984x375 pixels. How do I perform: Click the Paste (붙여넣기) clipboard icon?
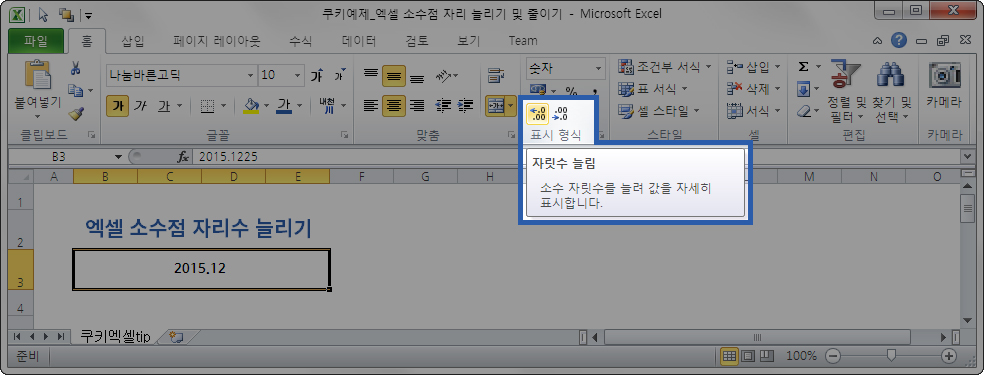(37, 74)
